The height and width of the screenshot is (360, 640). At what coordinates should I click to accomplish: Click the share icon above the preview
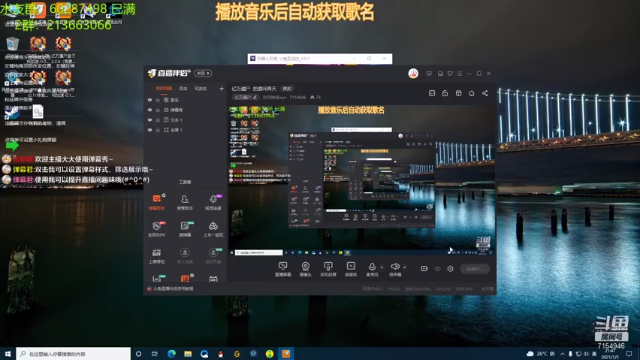tap(485, 93)
